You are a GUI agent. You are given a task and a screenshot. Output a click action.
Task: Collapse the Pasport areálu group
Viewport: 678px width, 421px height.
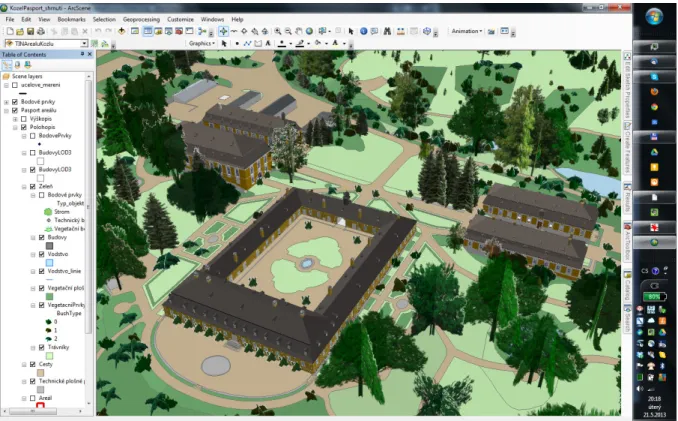[6, 110]
